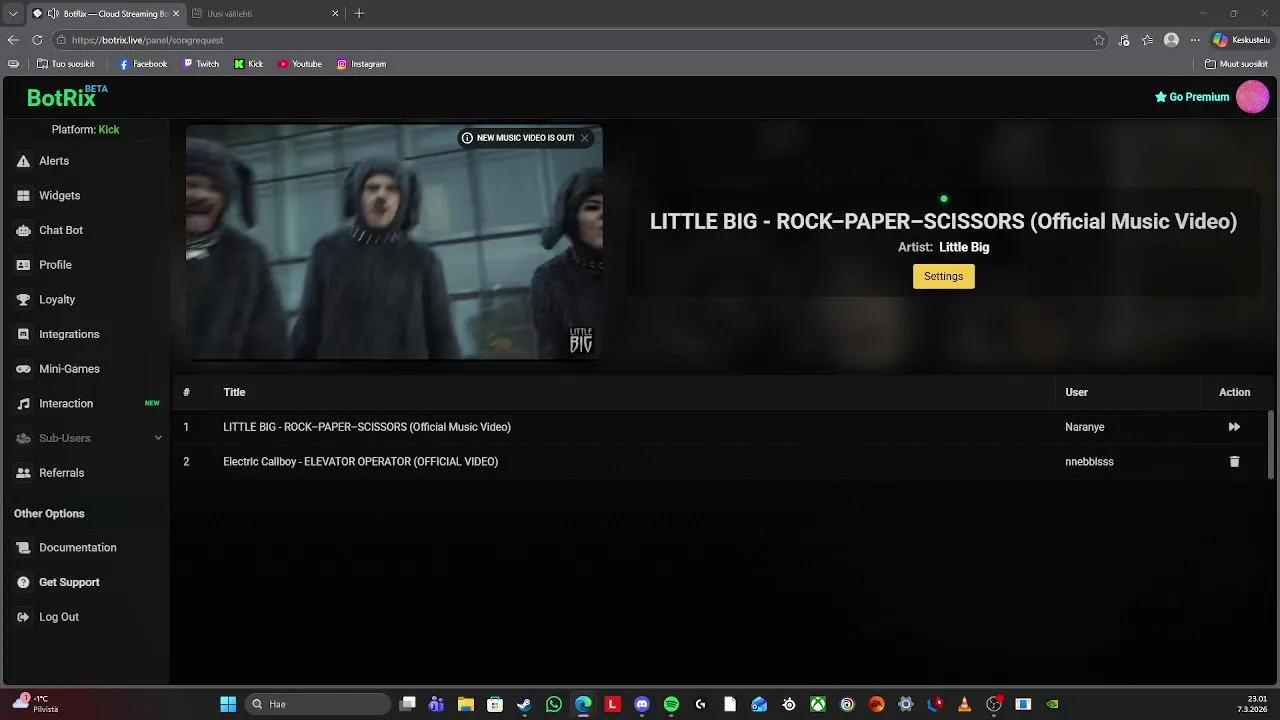Add this page to favorites
The image size is (1280, 720).
point(1099,40)
